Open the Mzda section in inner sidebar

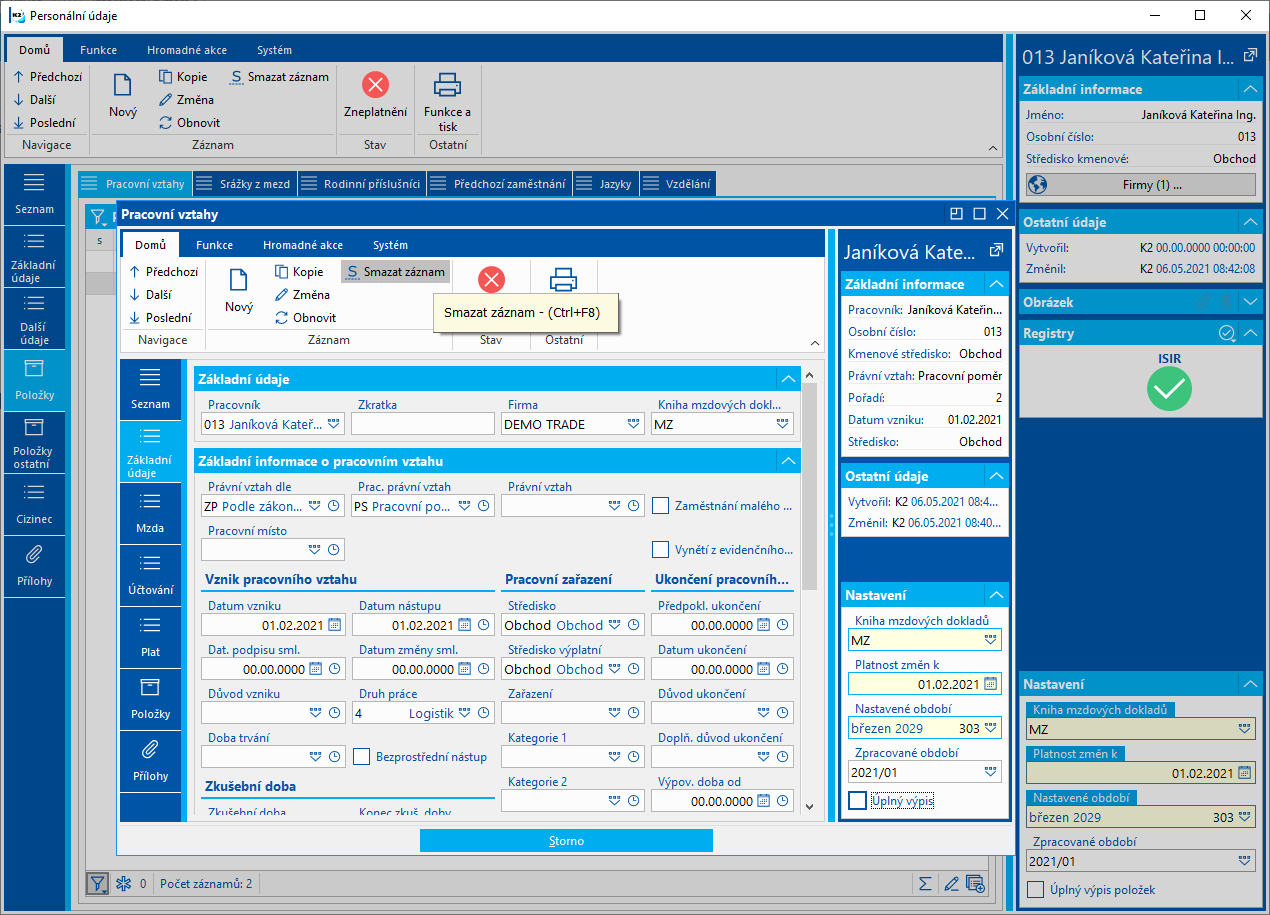[150, 512]
